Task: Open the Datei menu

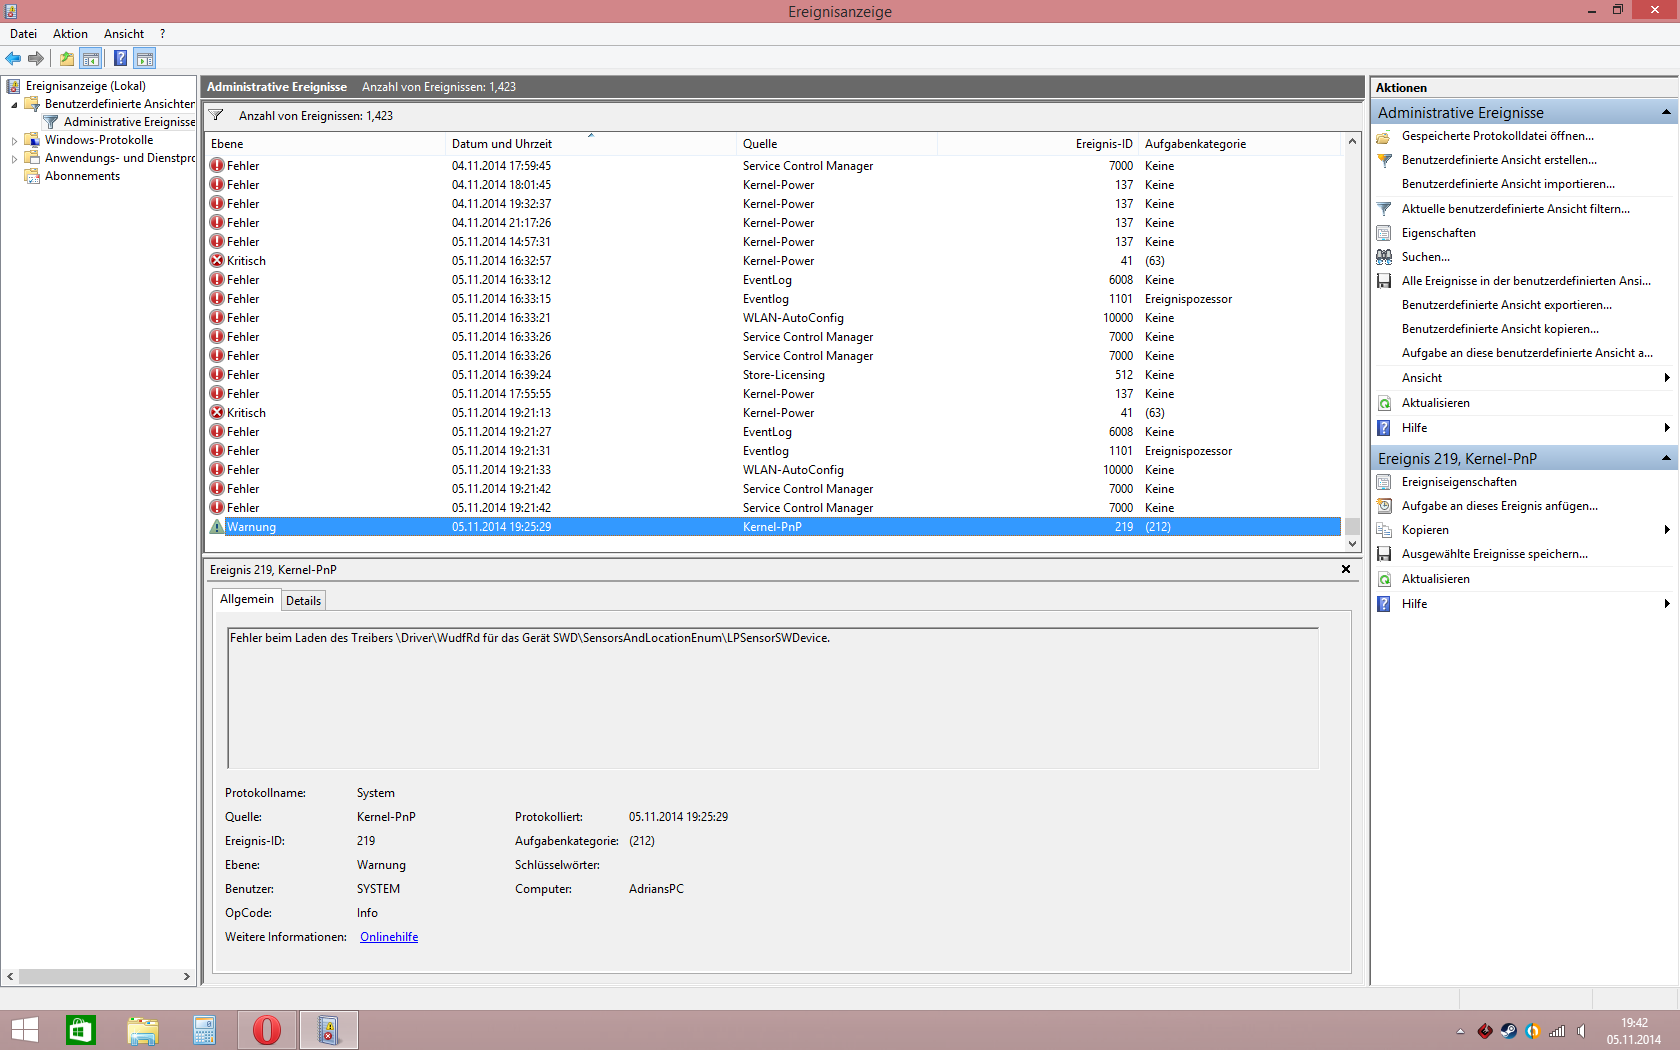Action: click(x=23, y=34)
